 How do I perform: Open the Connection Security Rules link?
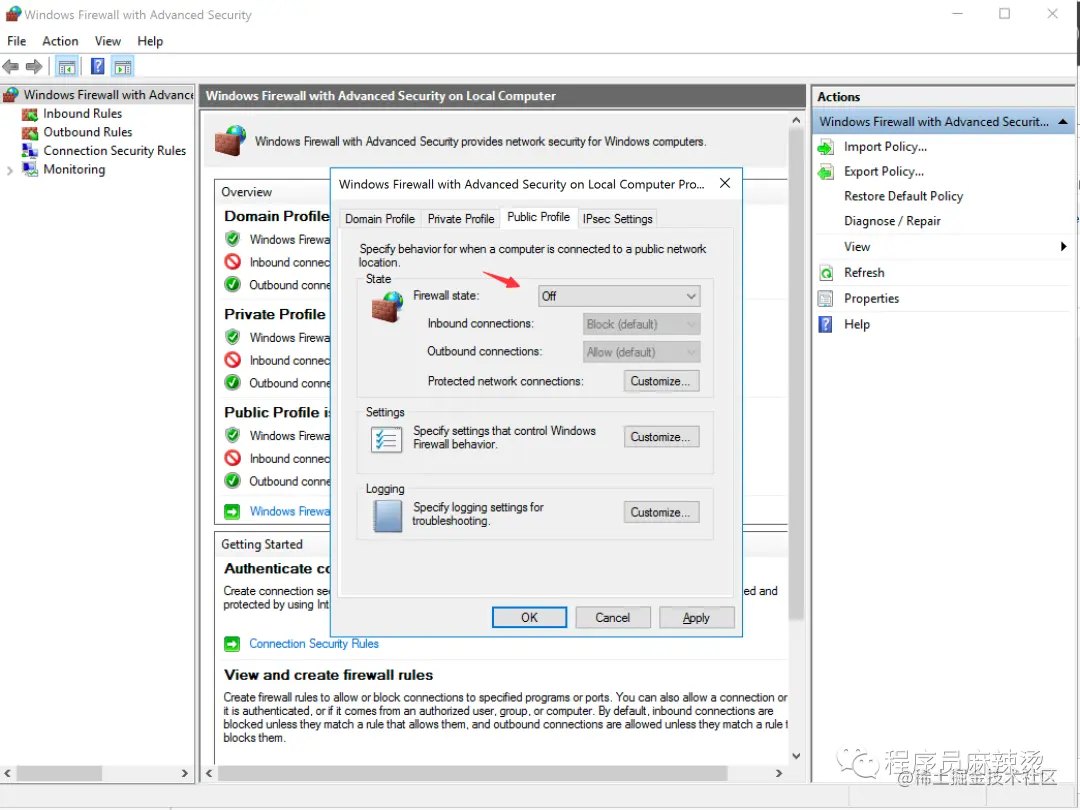(x=313, y=644)
